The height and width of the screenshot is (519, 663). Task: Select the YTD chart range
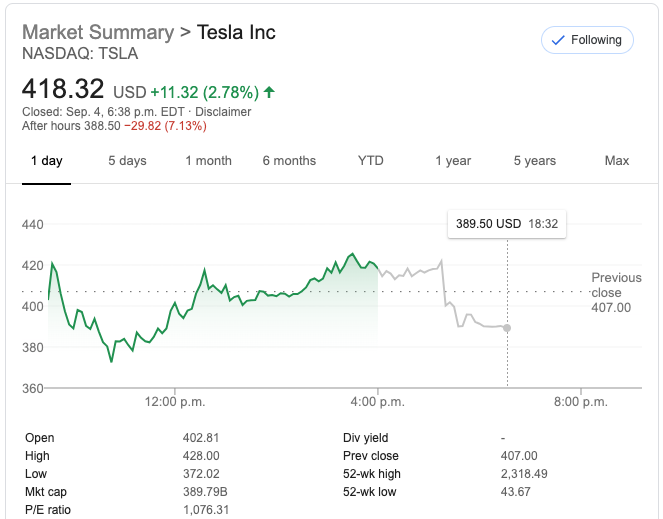point(371,161)
